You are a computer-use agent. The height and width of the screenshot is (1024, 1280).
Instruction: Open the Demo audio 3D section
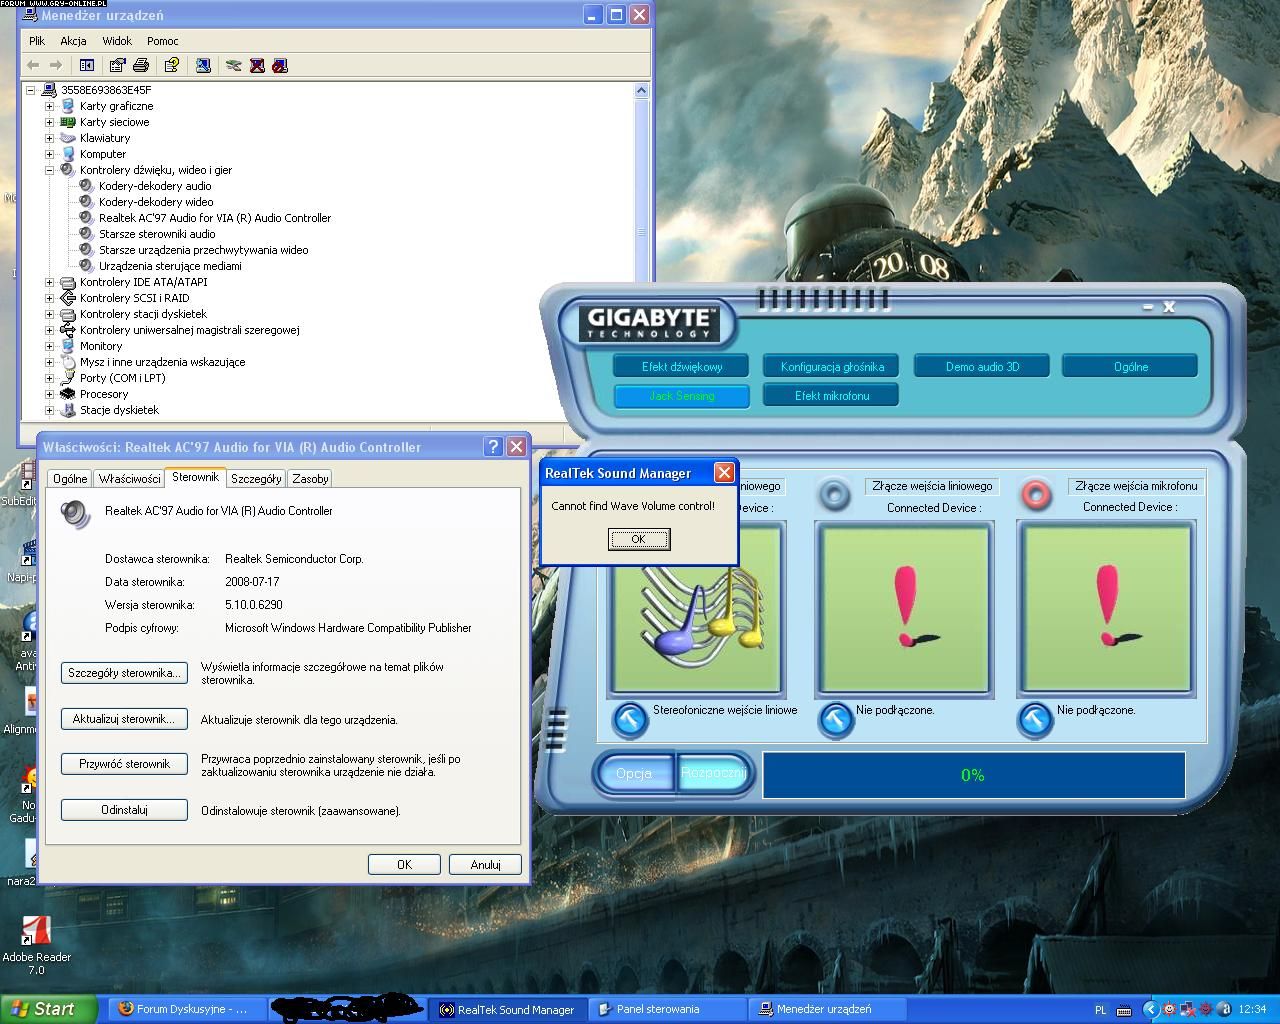982,367
